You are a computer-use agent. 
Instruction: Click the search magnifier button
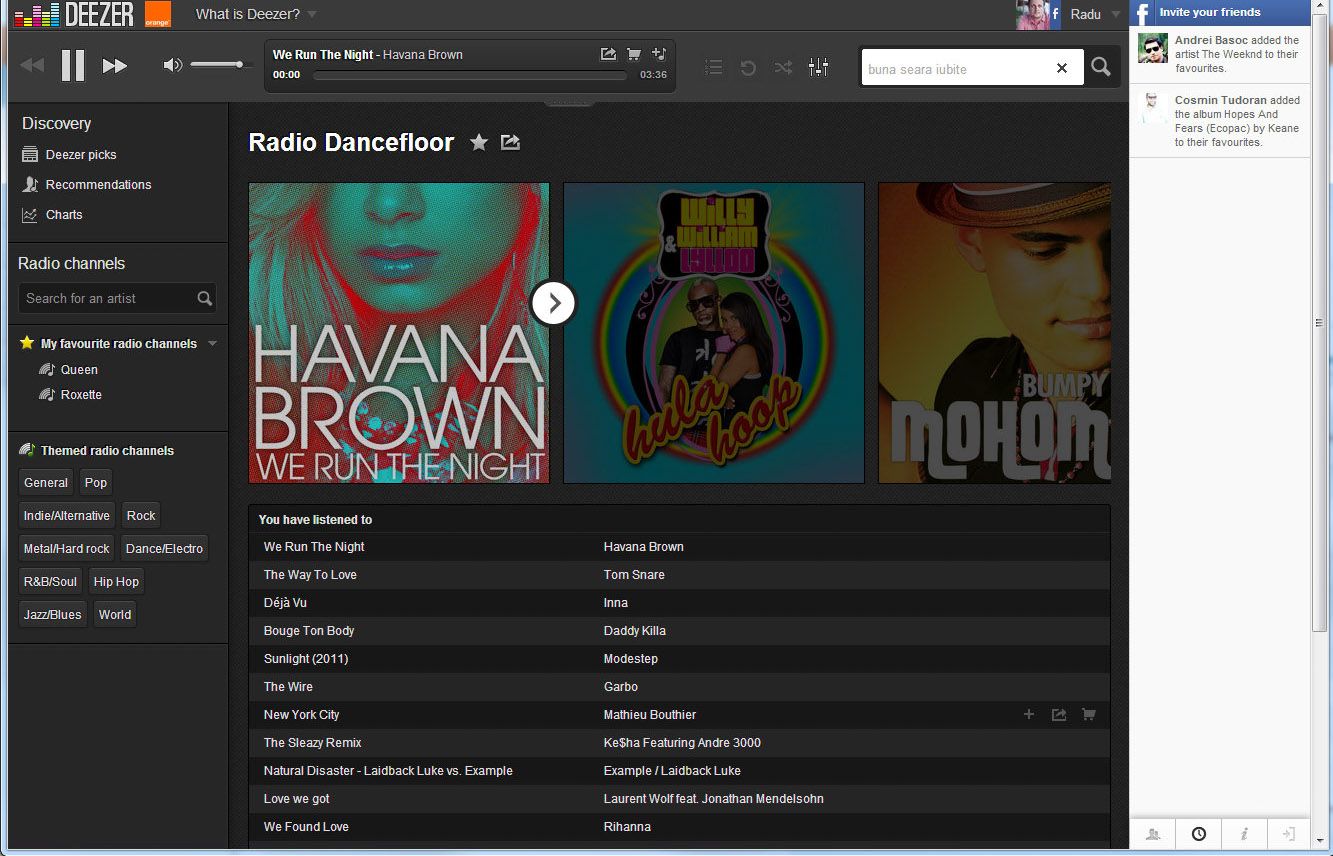1101,67
